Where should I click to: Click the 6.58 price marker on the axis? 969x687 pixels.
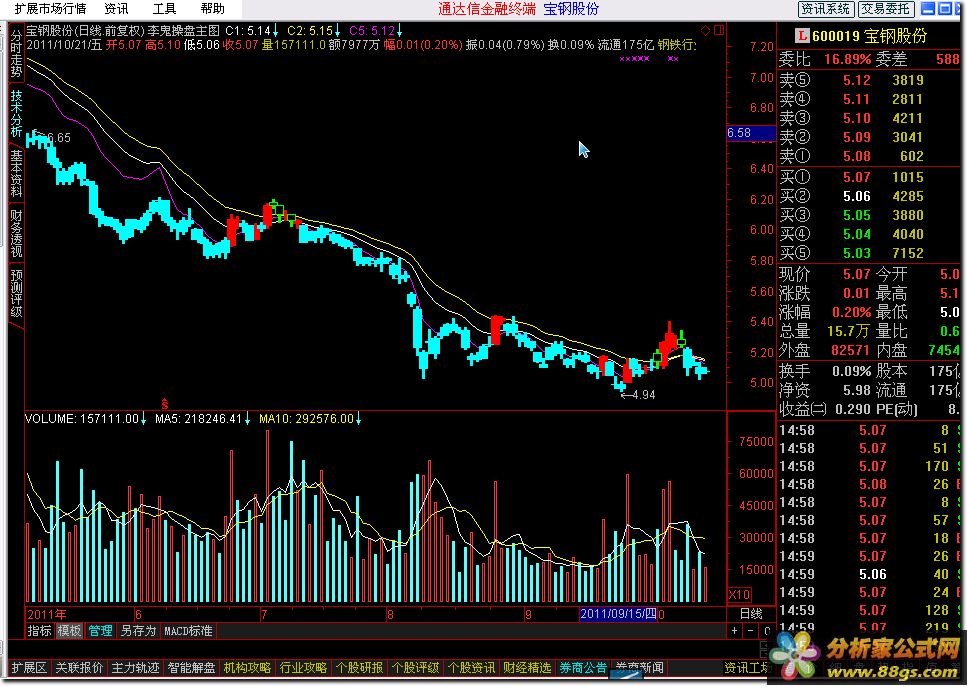(750, 133)
